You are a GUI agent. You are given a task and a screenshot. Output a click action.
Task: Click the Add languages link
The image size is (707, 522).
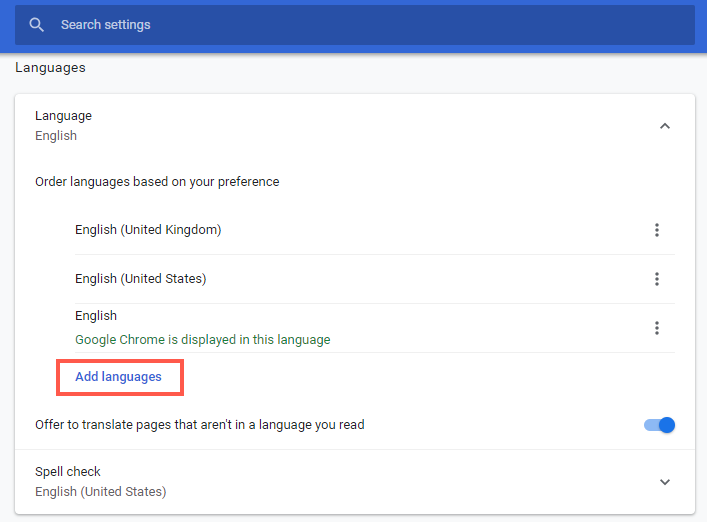coord(118,377)
